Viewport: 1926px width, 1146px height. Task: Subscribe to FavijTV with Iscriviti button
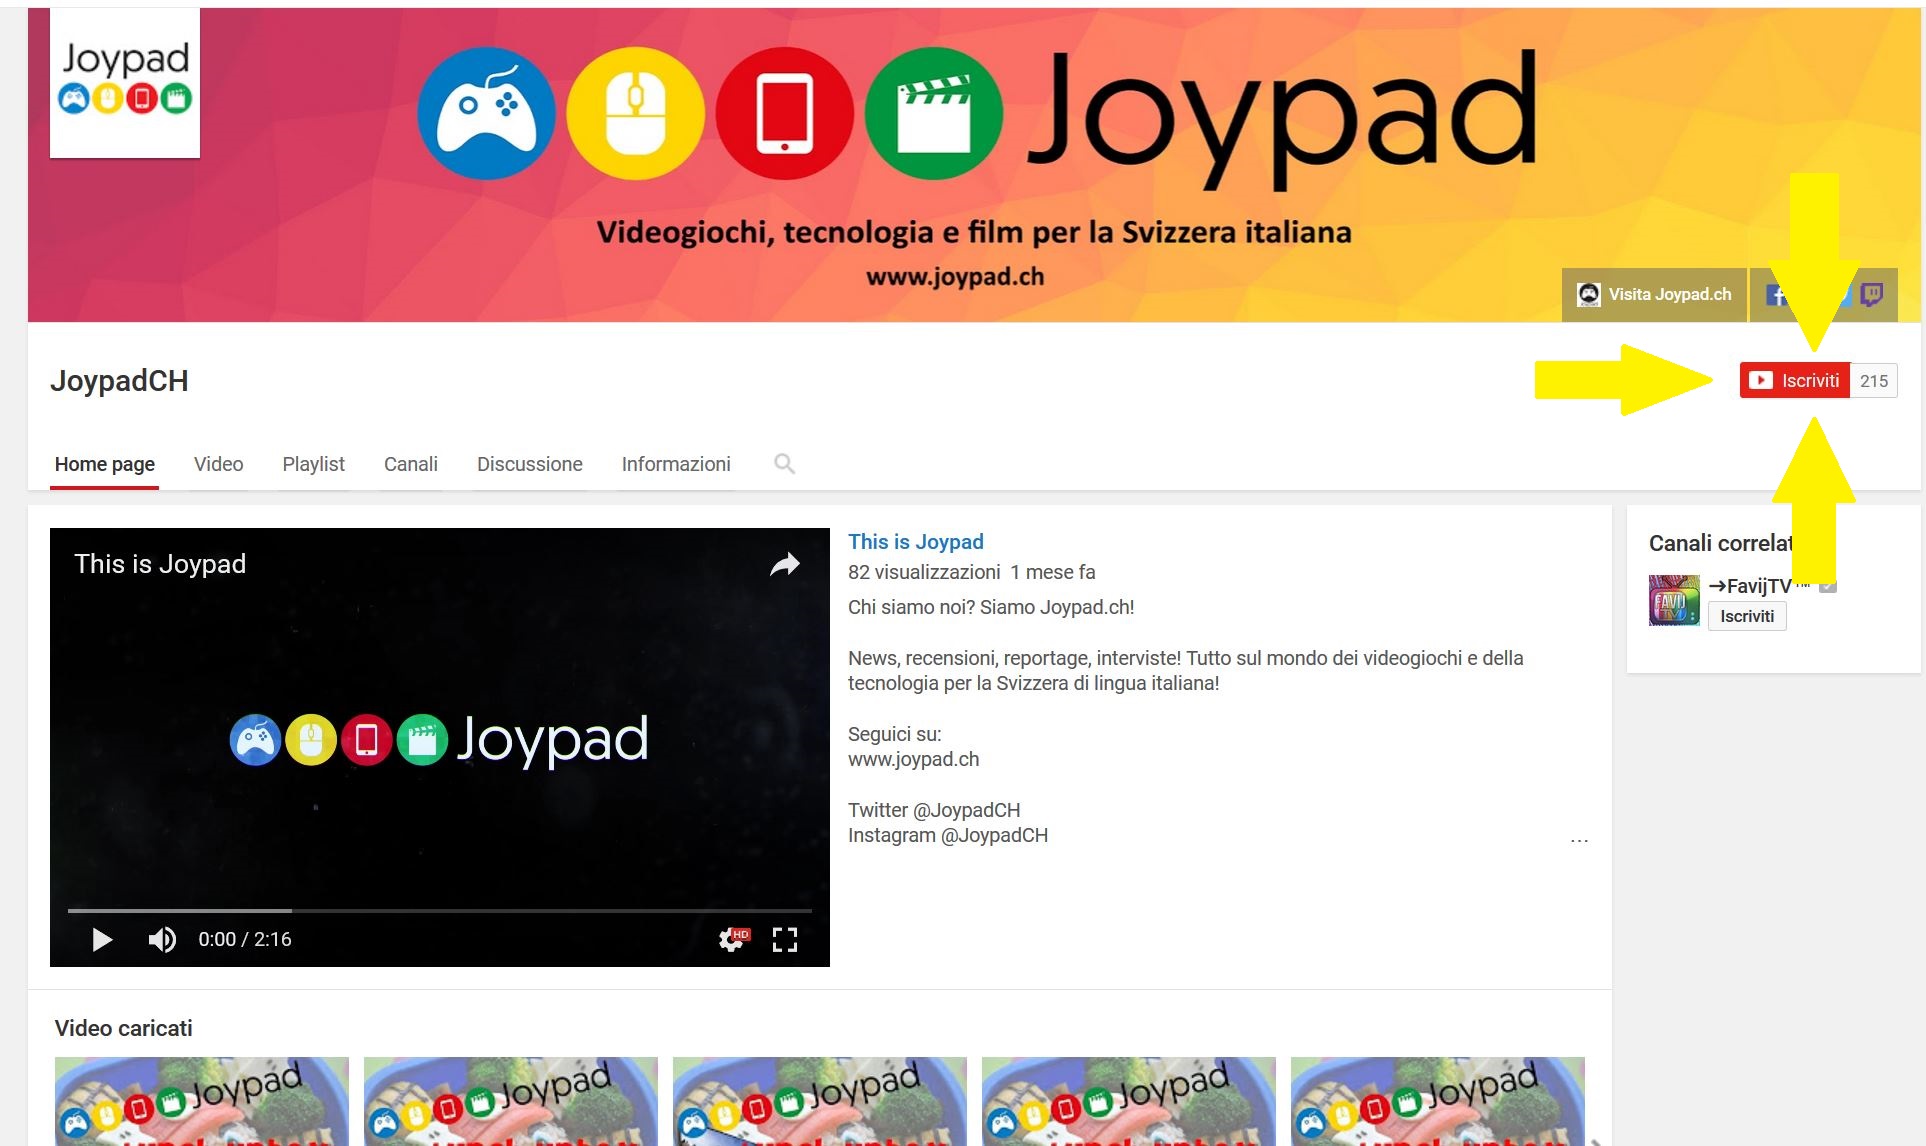(1747, 616)
